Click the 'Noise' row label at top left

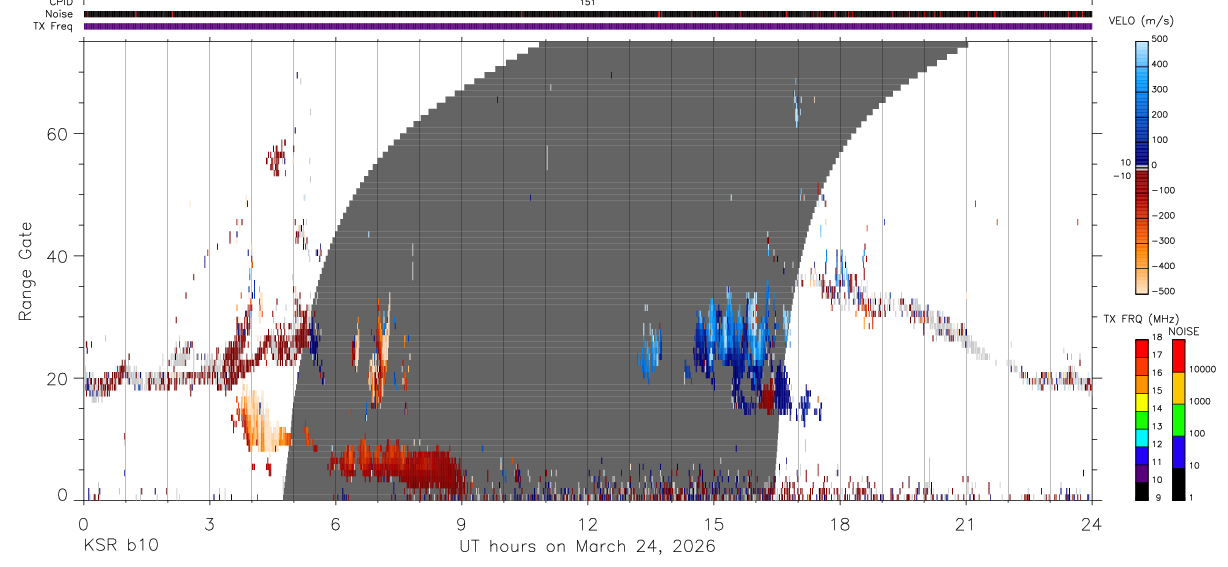point(61,14)
